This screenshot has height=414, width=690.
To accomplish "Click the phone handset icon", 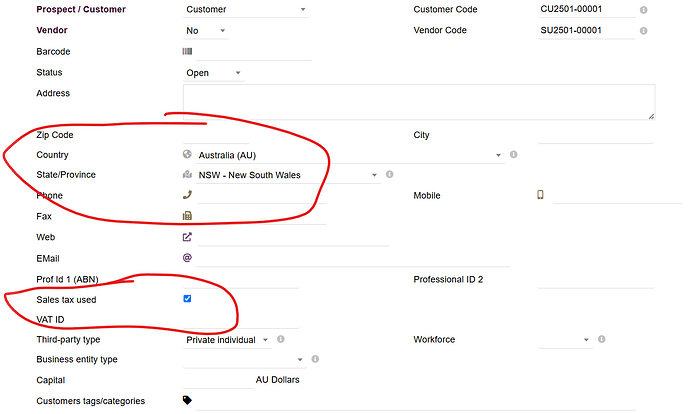I will (x=187, y=195).
